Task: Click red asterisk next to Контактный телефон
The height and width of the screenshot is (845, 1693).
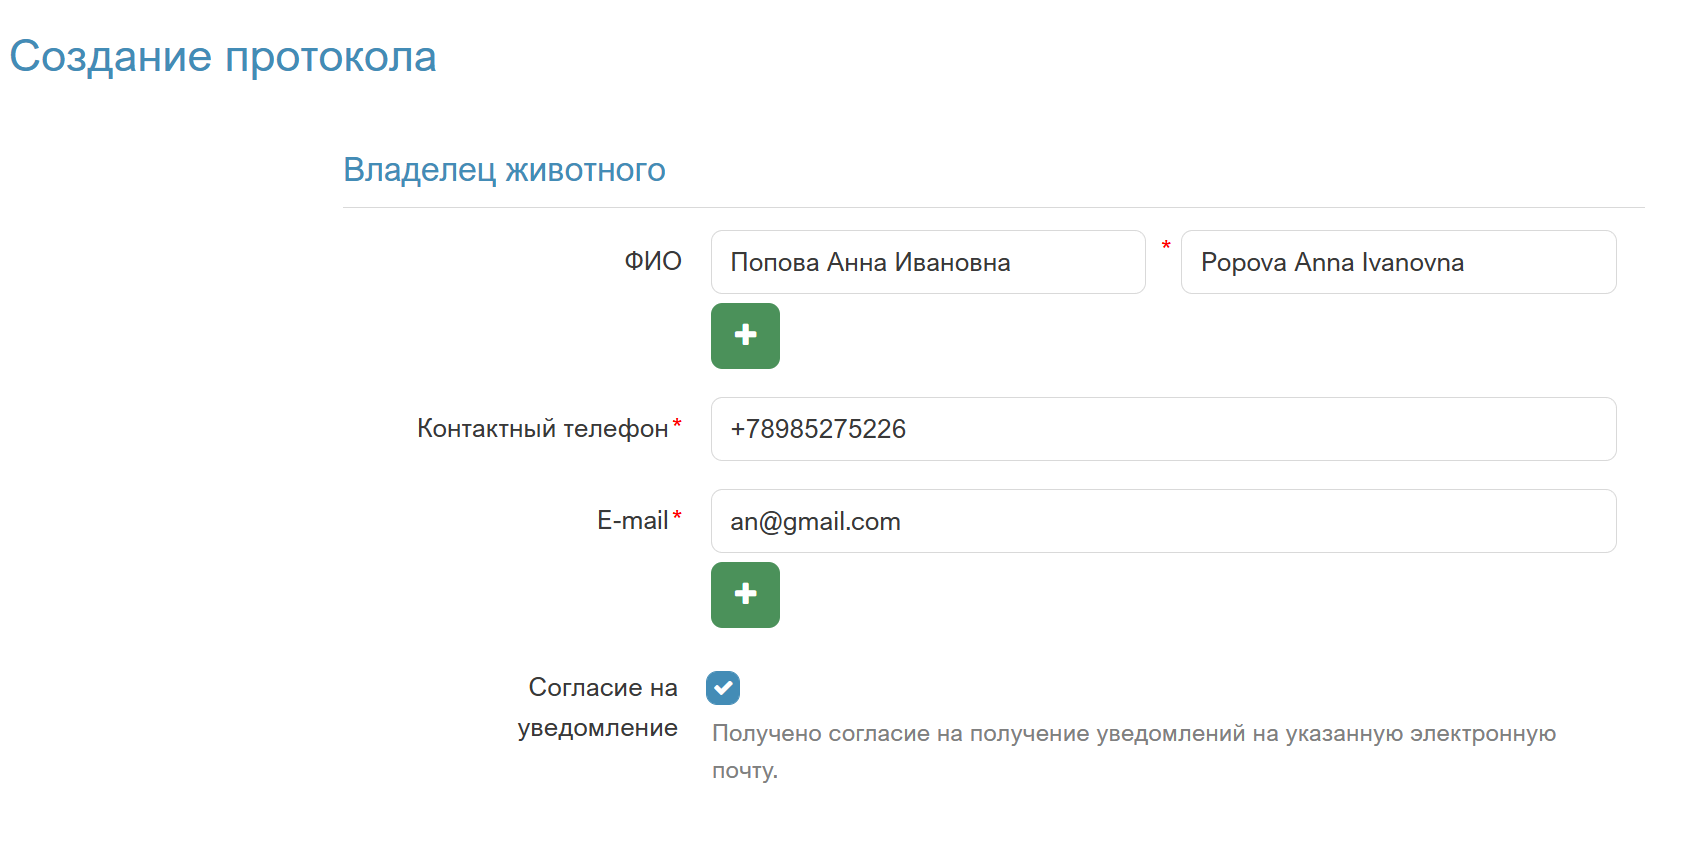Action: click(x=677, y=424)
